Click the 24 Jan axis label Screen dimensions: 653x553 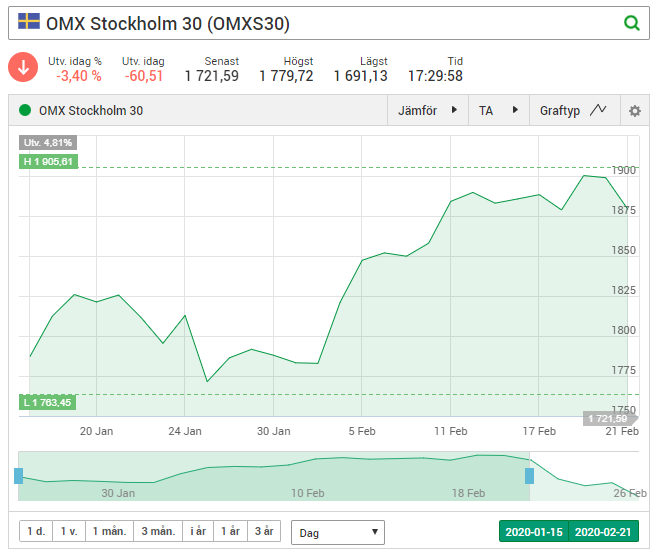click(x=185, y=431)
